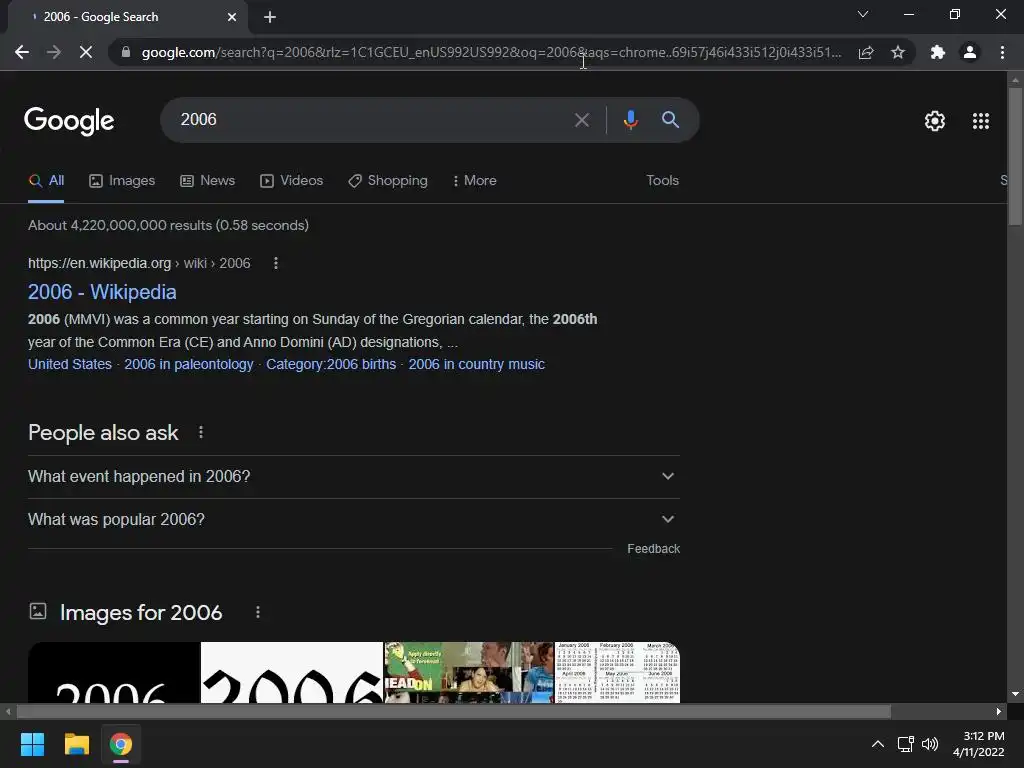This screenshot has width=1024, height=768.
Task: Open People also ask options menu
Action: pos(200,432)
